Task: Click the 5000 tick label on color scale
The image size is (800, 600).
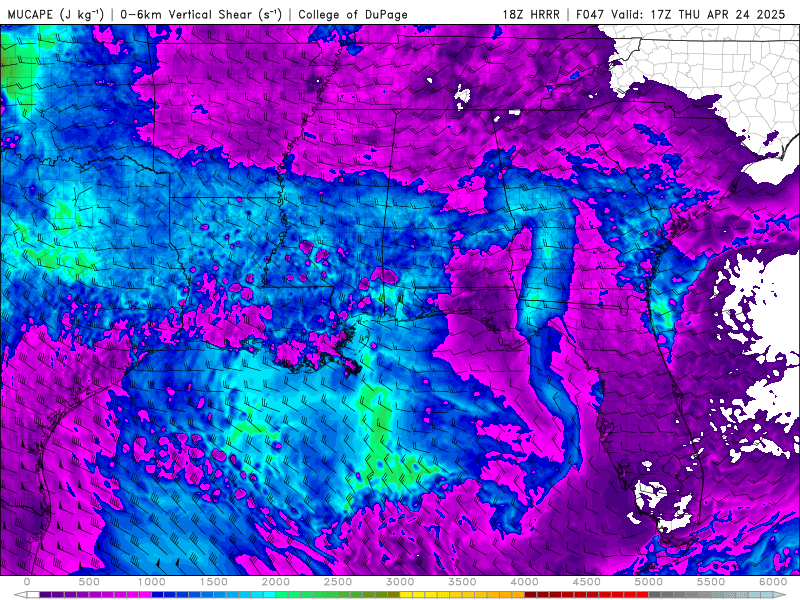Action: [648, 582]
